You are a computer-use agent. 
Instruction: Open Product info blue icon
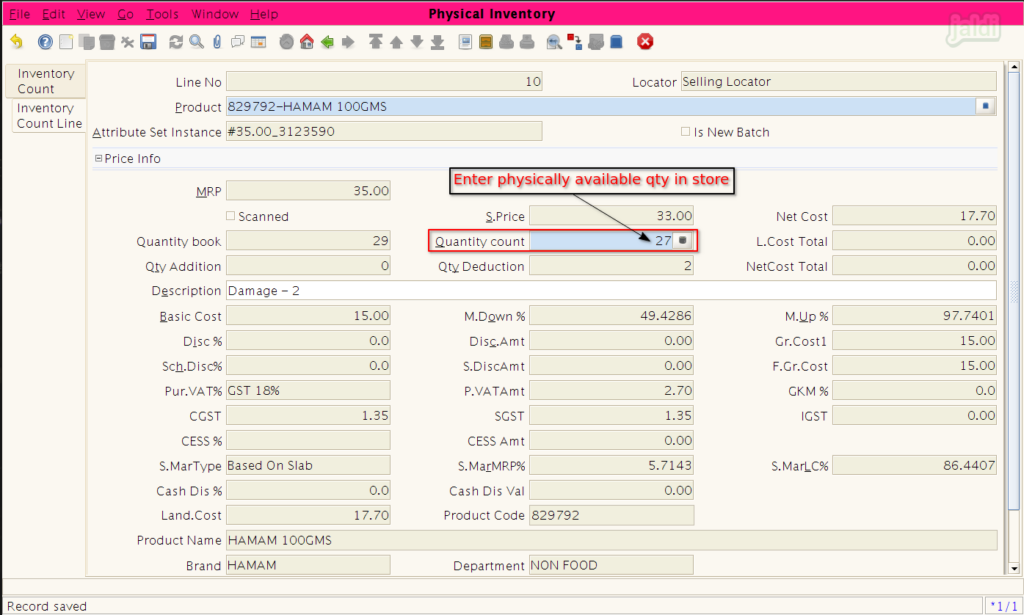(616, 42)
